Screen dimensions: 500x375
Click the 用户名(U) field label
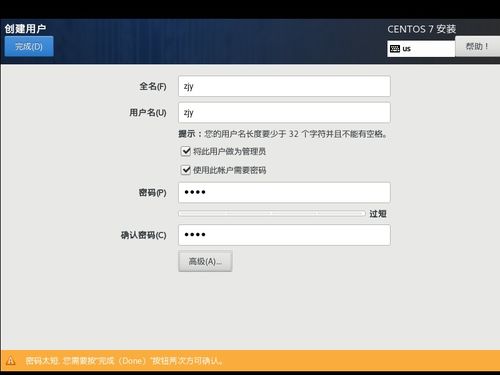click(x=148, y=113)
